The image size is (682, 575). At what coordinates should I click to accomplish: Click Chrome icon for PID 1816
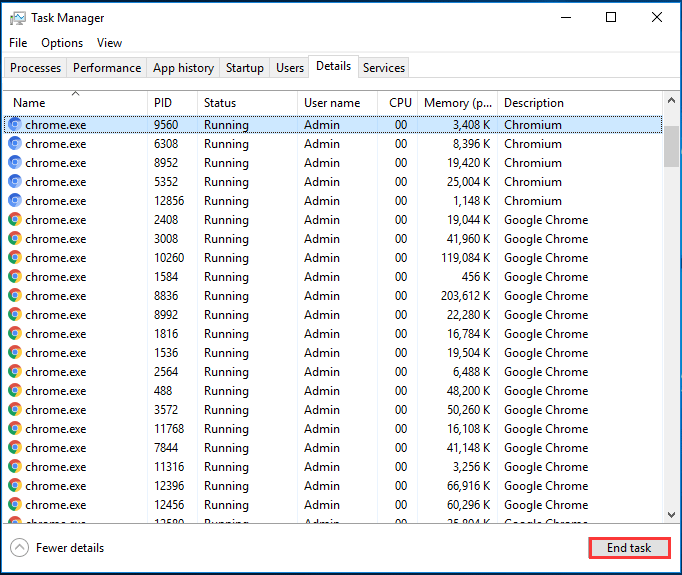(15, 334)
